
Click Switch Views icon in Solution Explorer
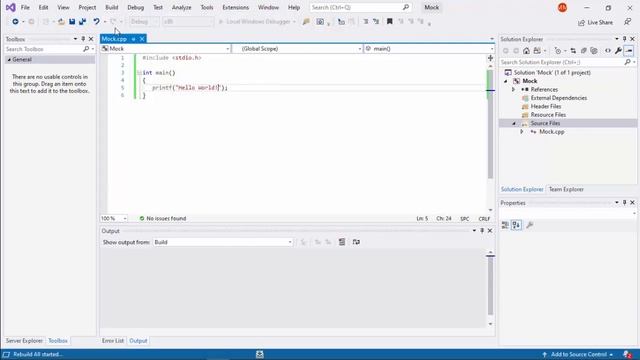537,51
